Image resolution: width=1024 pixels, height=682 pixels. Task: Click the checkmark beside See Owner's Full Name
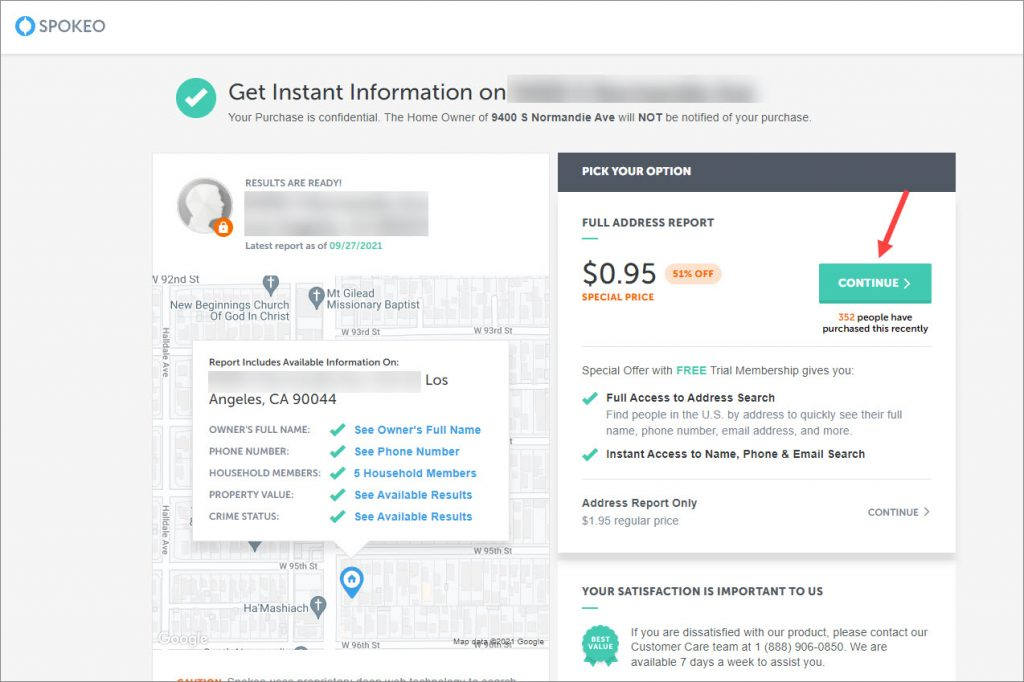pos(338,430)
